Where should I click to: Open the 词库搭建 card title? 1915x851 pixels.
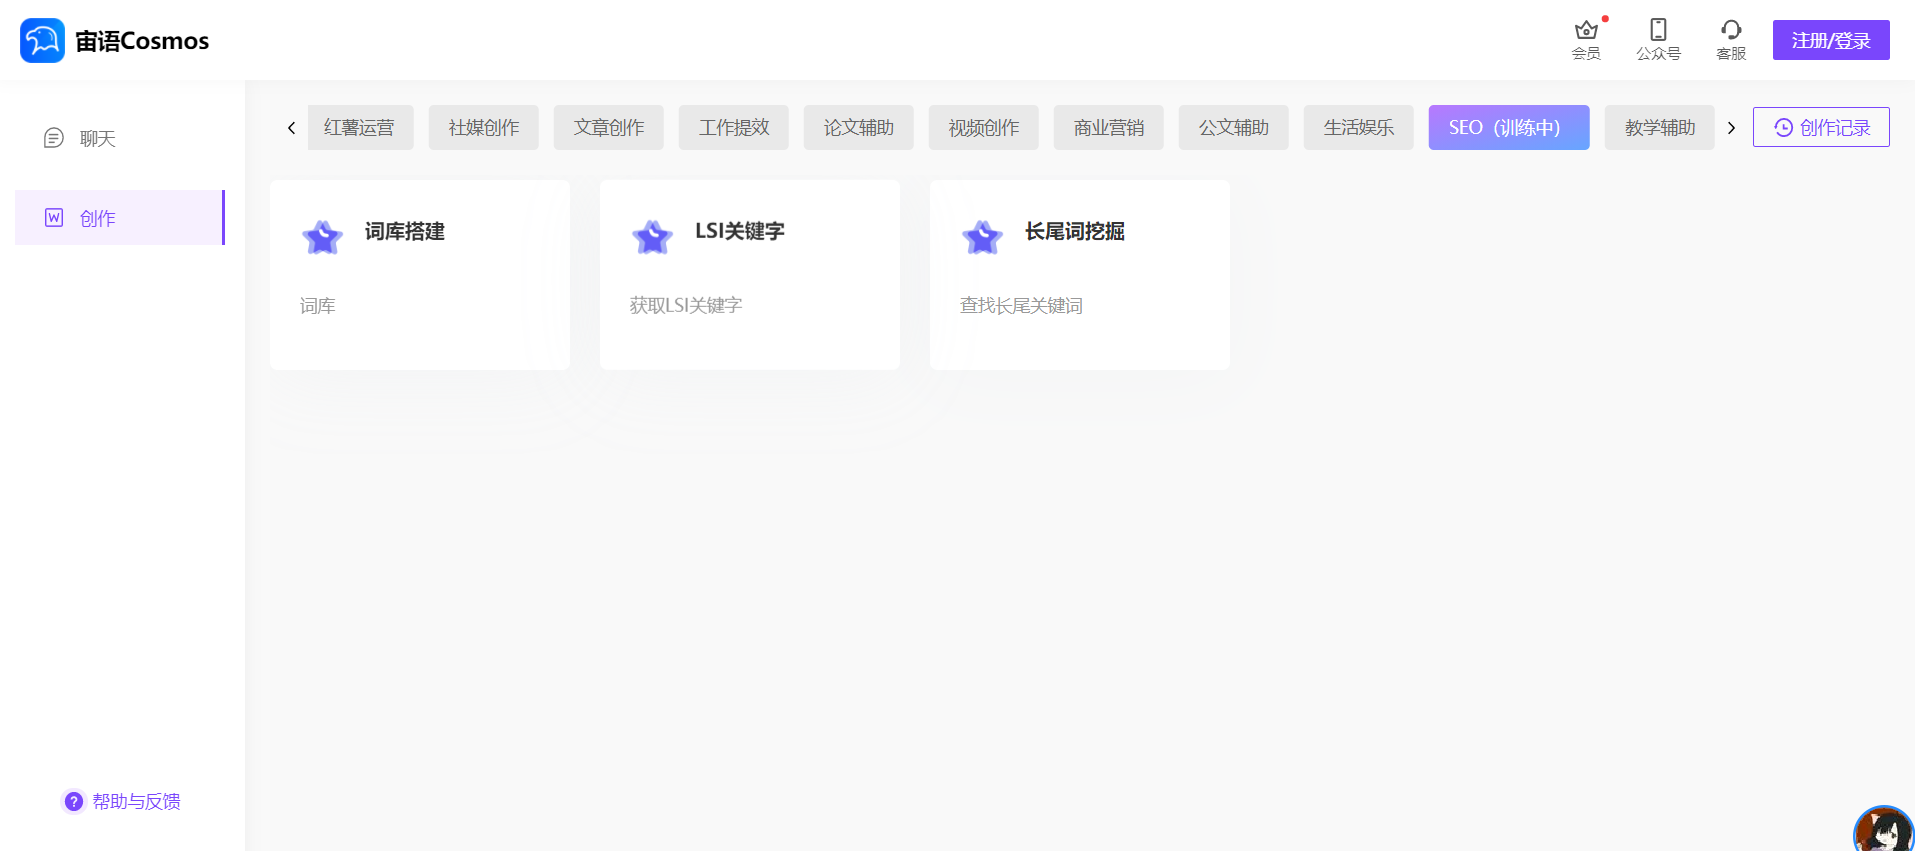405,231
